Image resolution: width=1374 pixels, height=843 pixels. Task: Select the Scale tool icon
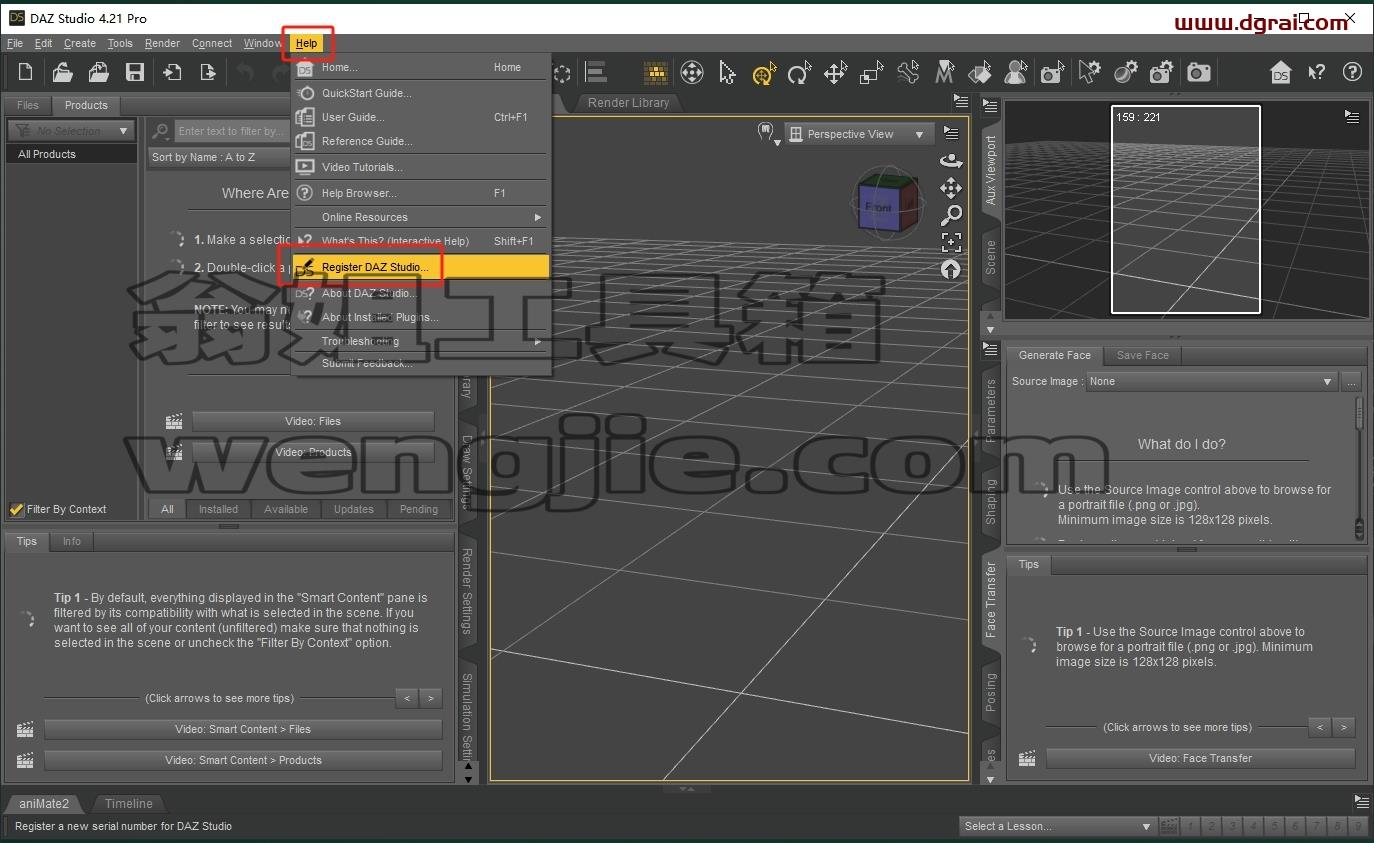pos(872,73)
